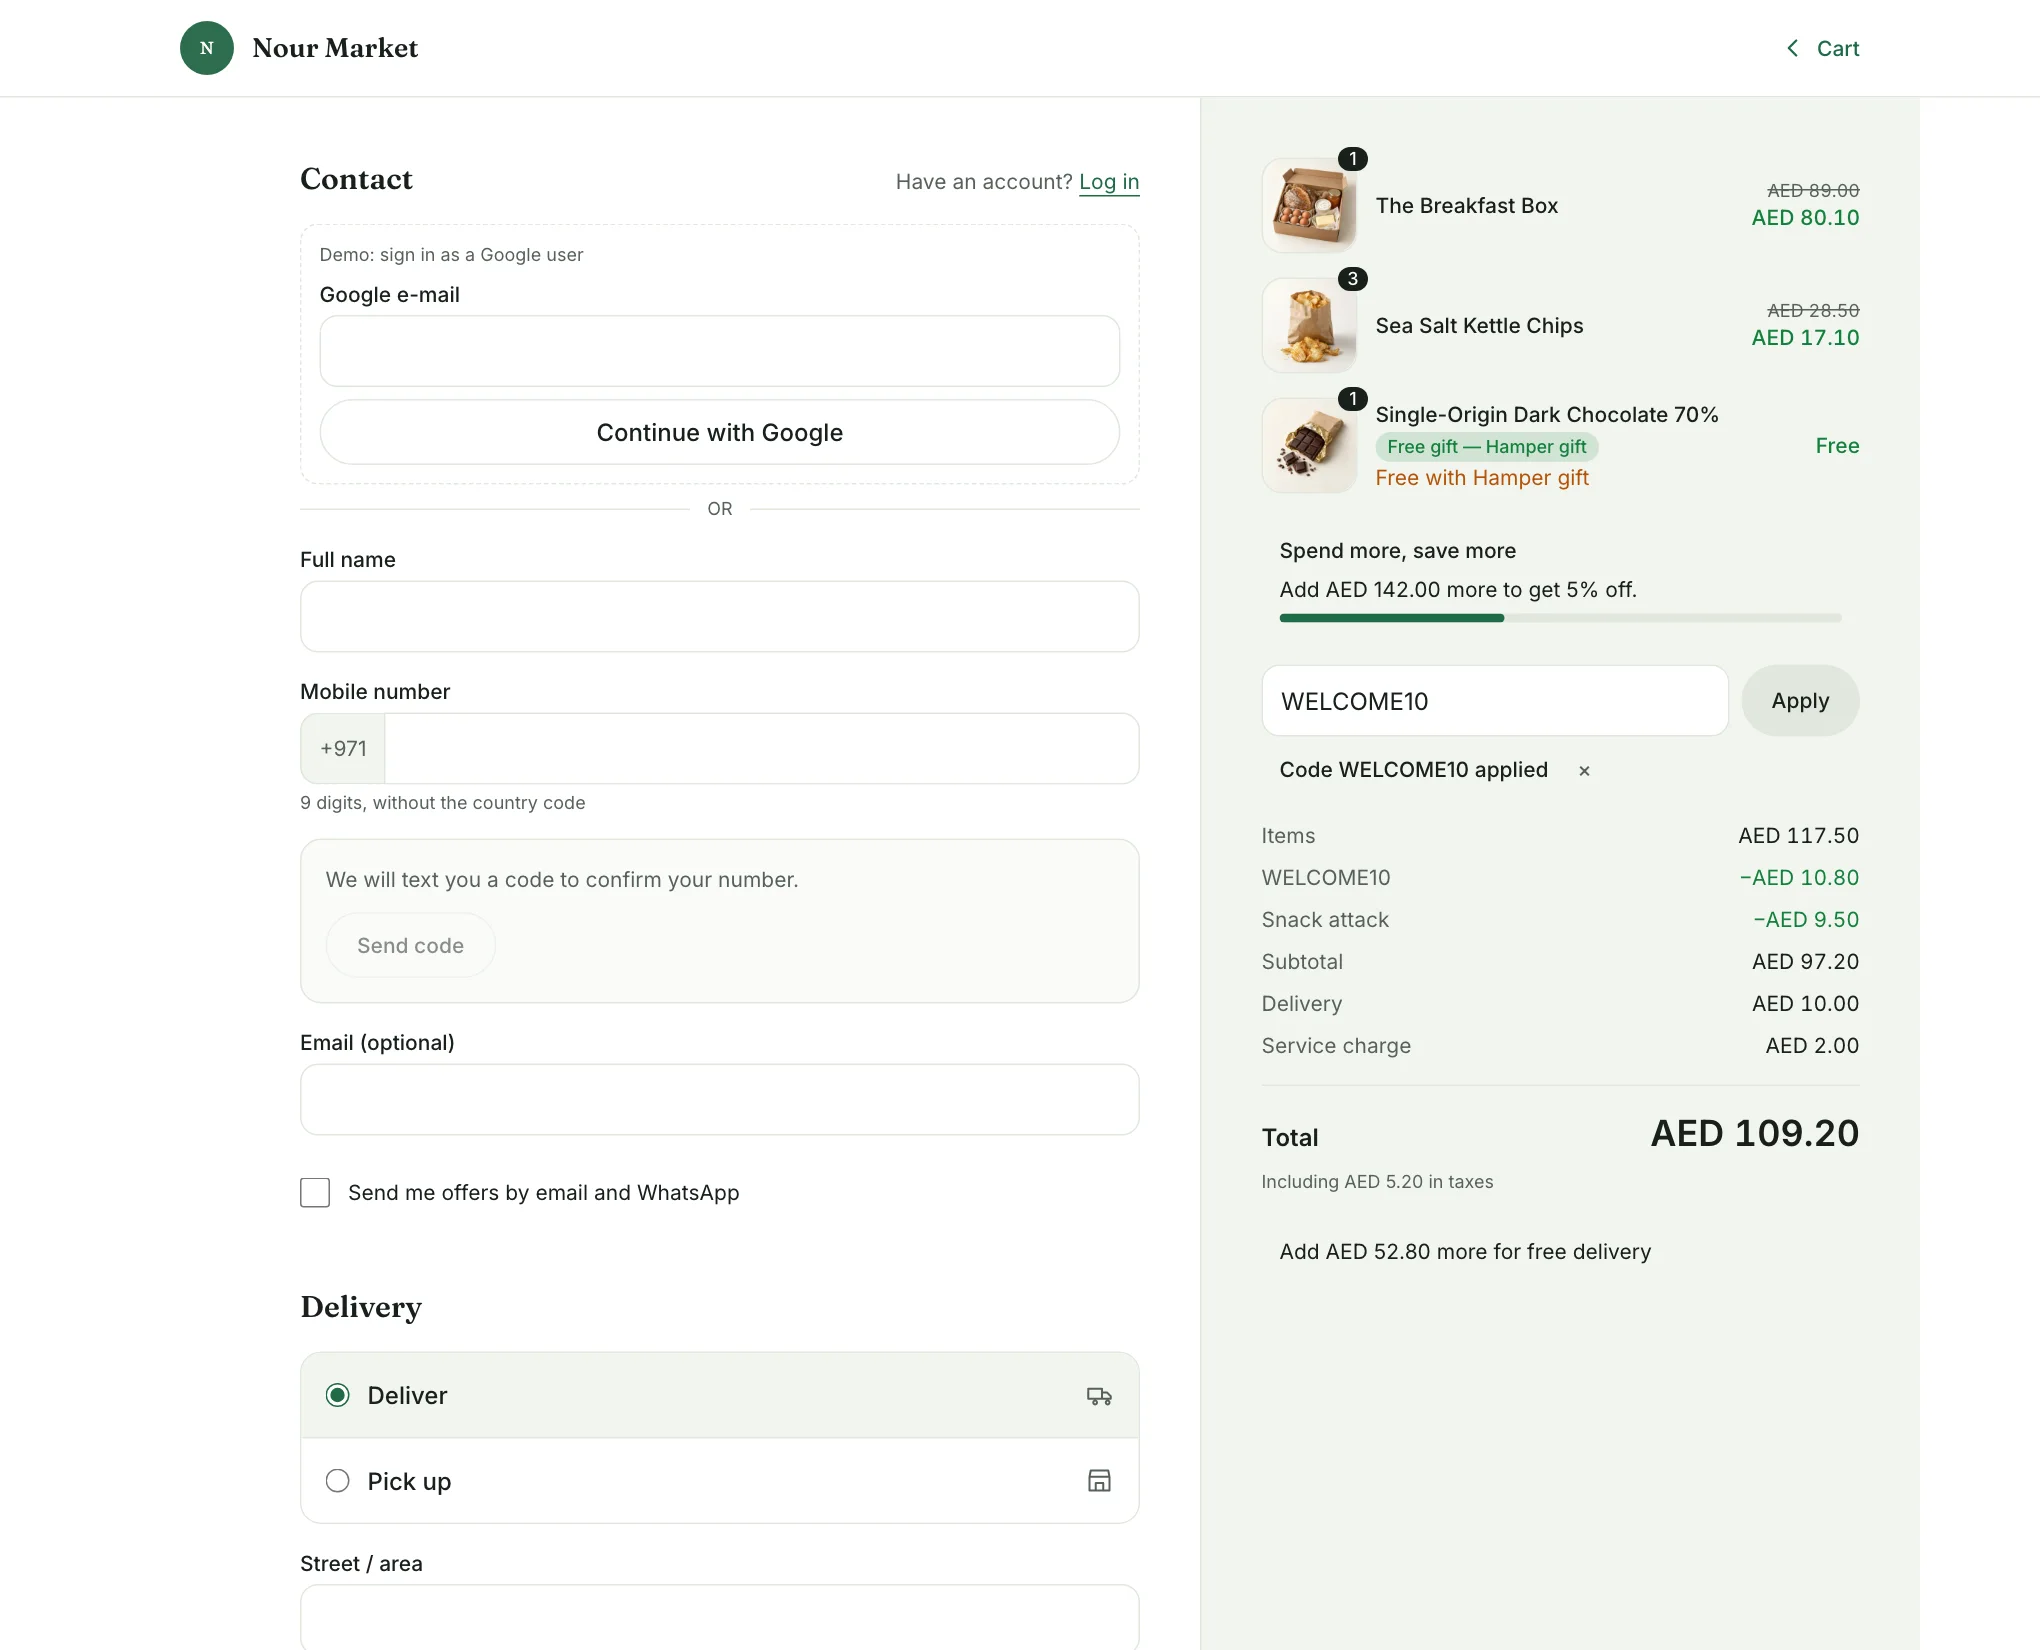Click the Nour Market round logo

coord(207,48)
